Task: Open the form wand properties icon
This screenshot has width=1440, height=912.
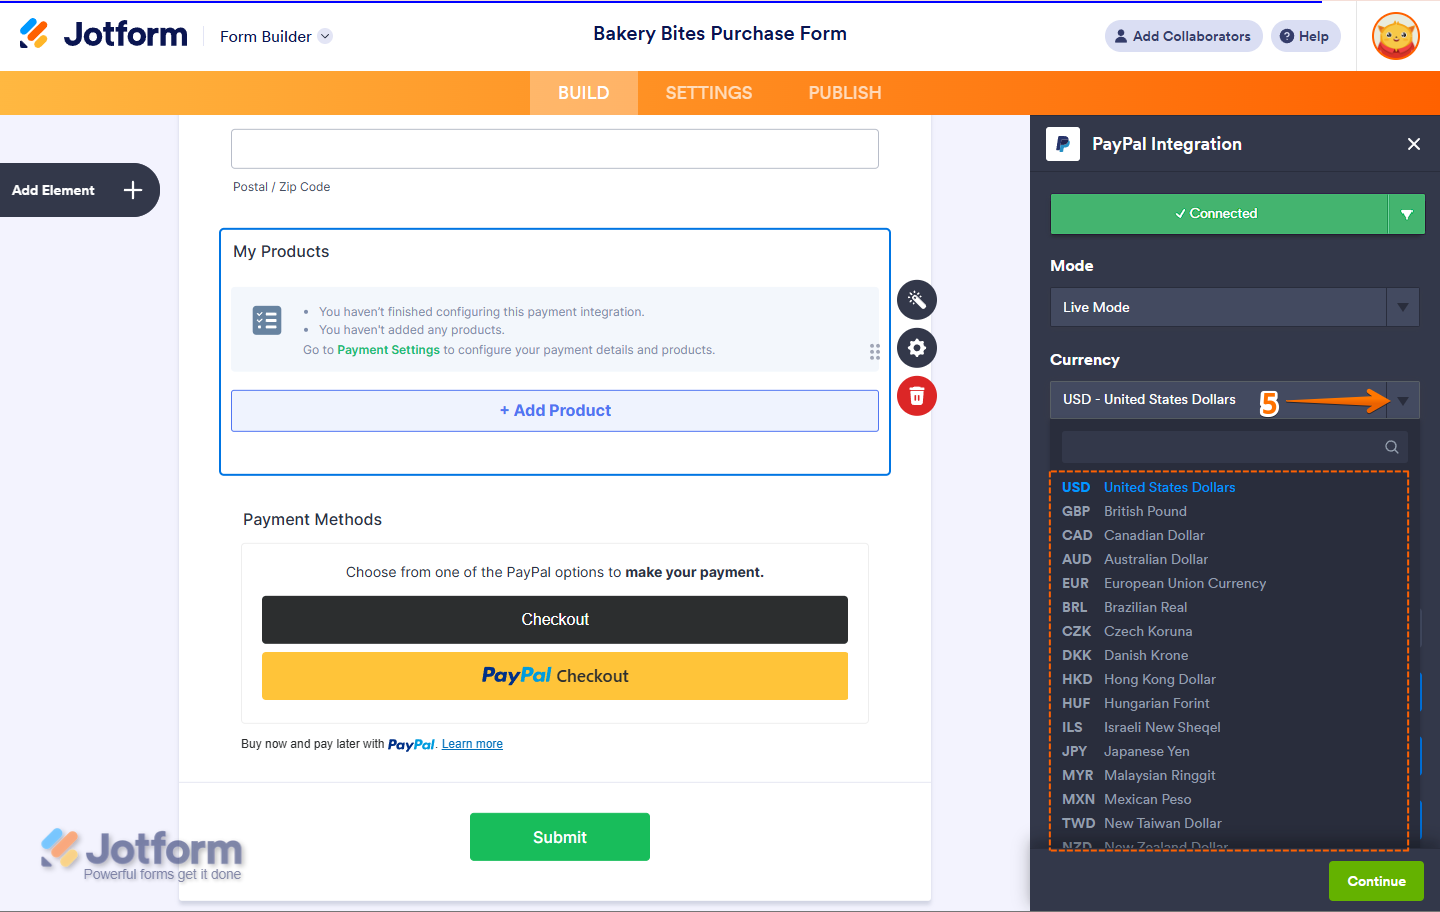Action: (917, 300)
